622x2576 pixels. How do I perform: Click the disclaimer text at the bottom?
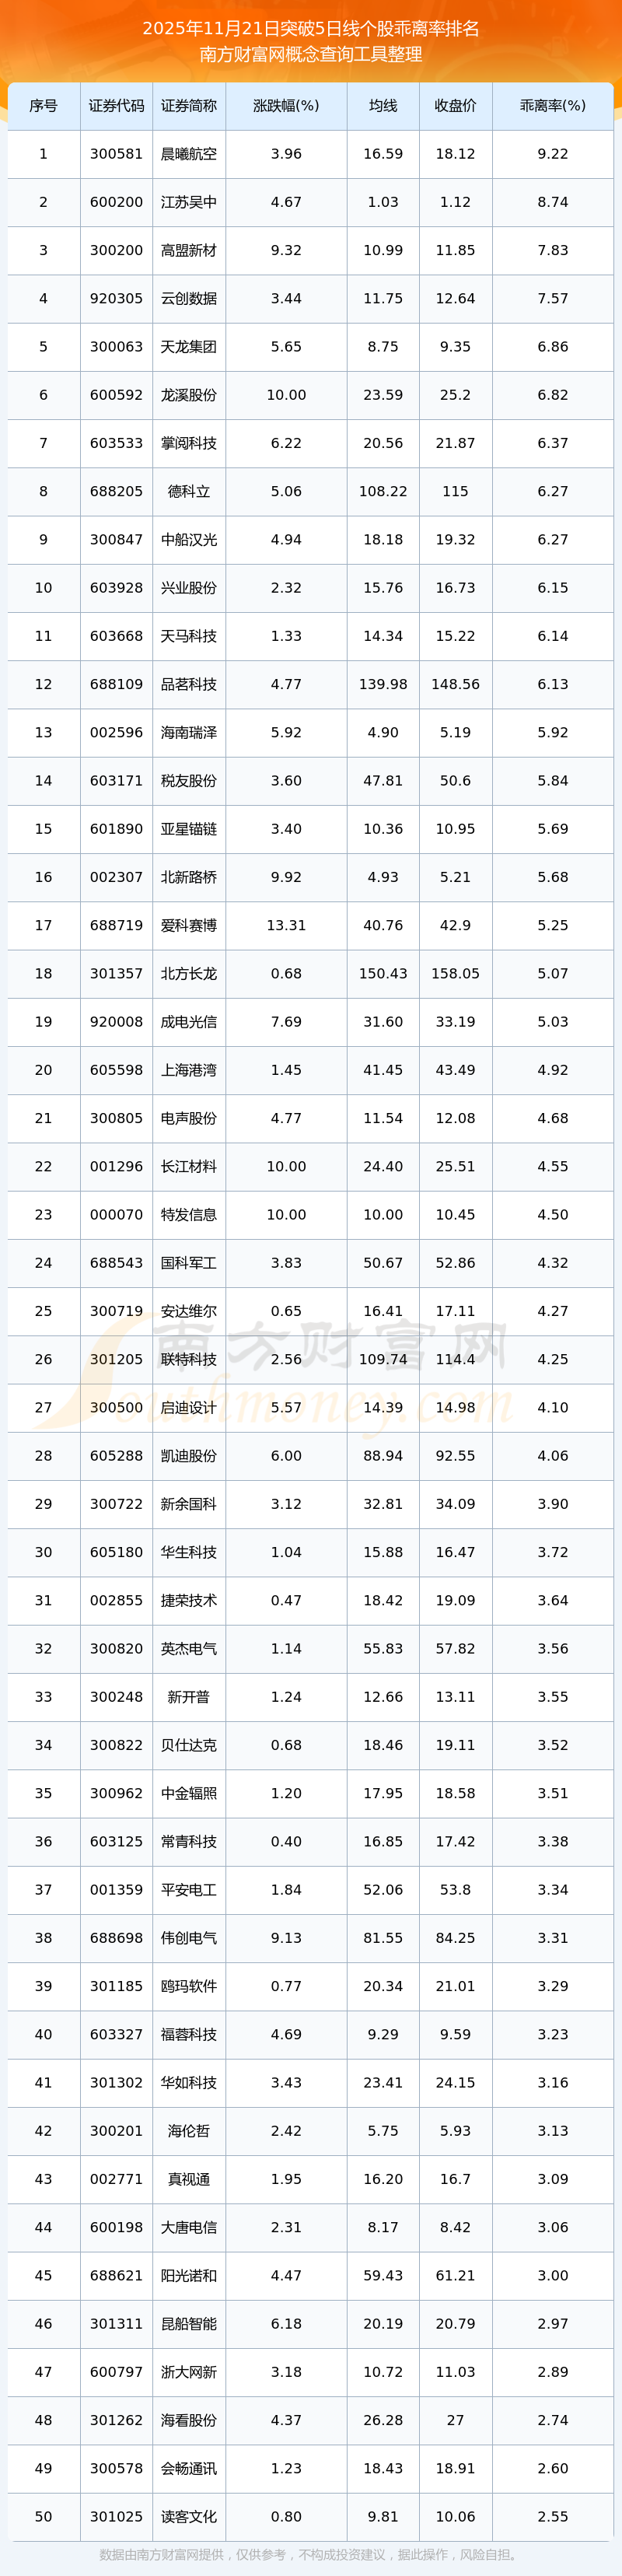tap(311, 2555)
